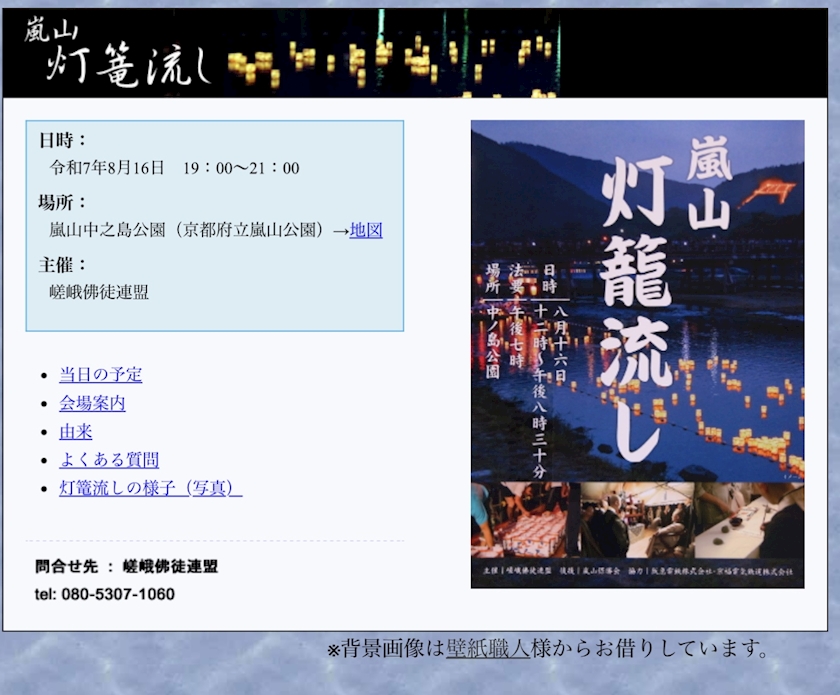The image size is (840, 695).
Task: Click the 主催 organizer 嵯峨佛徒連盟 text
Action: click(99, 292)
